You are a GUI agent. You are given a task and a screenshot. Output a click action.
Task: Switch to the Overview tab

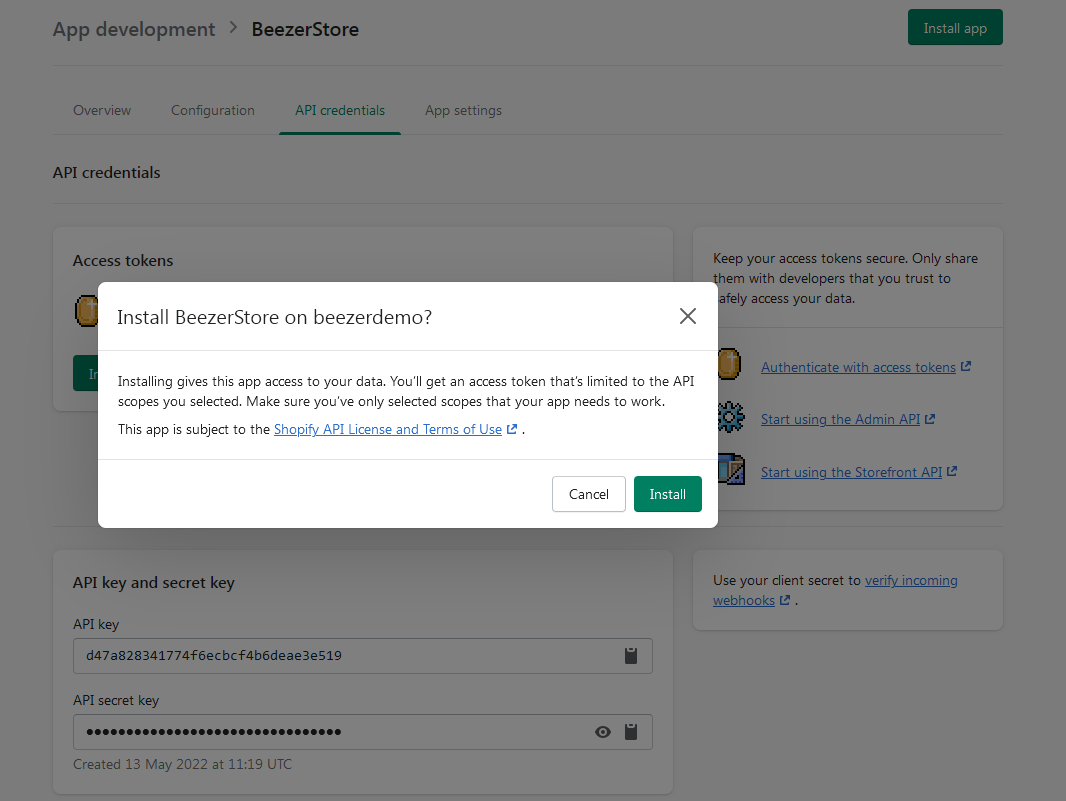pyautogui.click(x=102, y=110)
